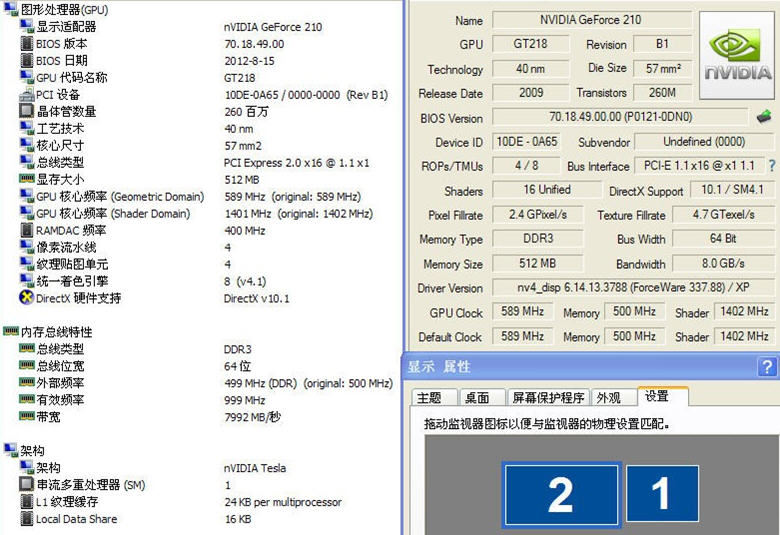Select monitor 1 in display settings
This screenshot has height=535, width=780.
pyautogui.click(x=662, y=493)
